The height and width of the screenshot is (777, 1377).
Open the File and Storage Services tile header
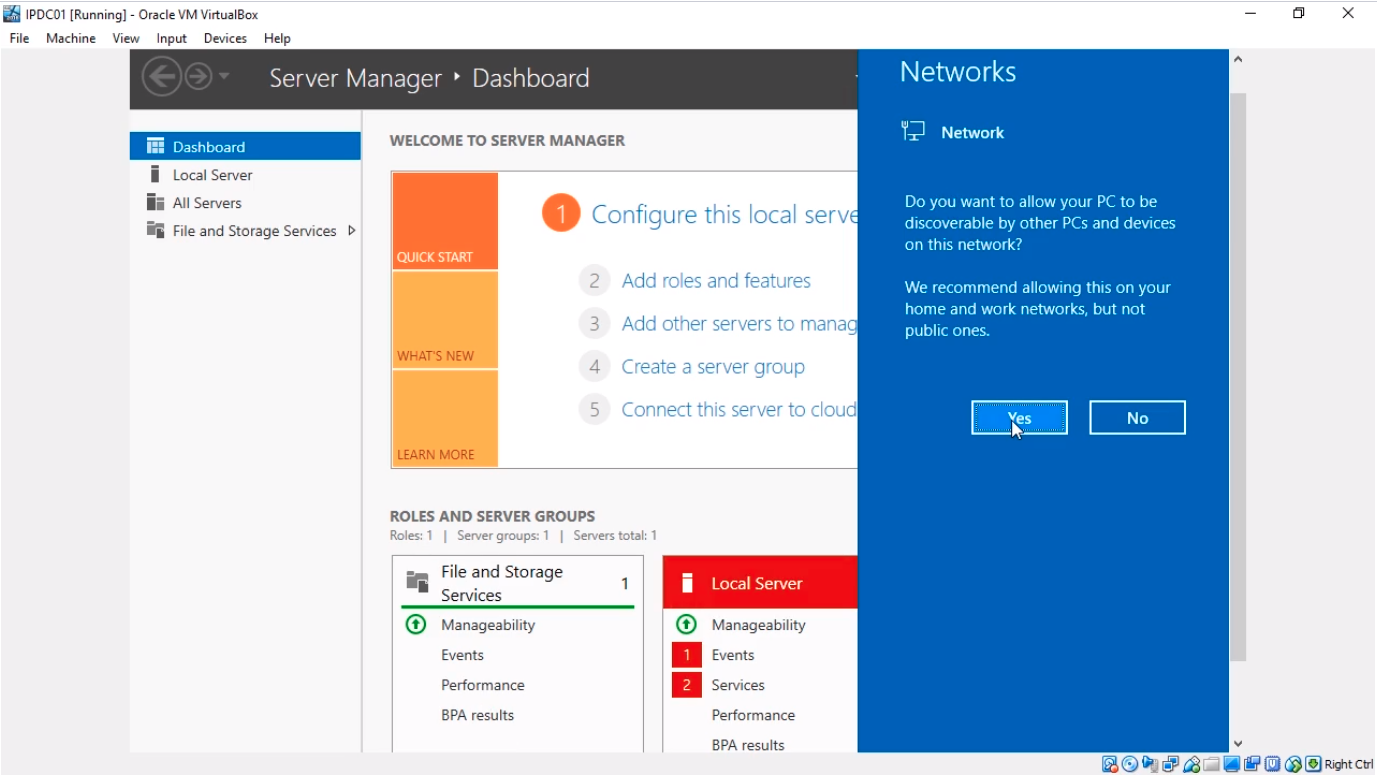(x=517, y=583)
